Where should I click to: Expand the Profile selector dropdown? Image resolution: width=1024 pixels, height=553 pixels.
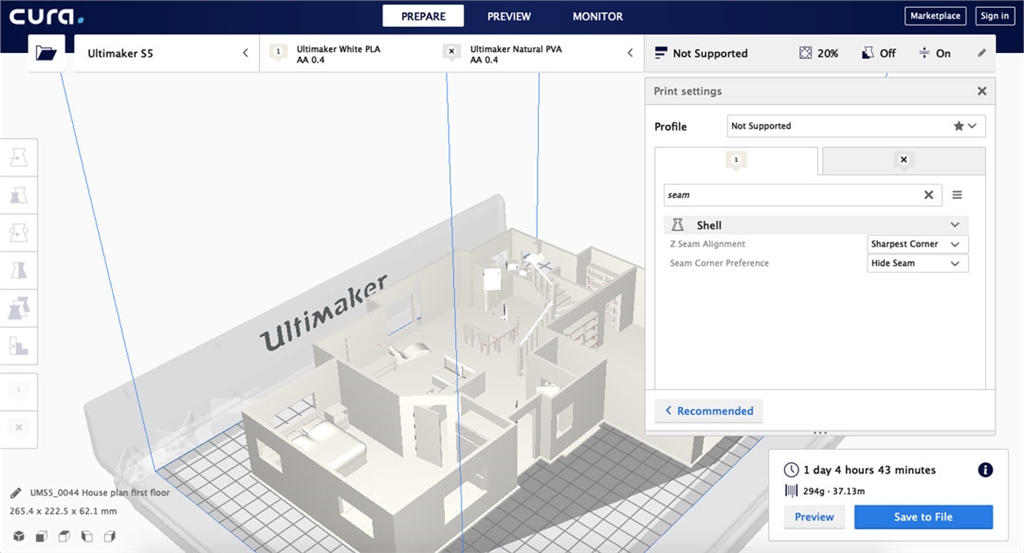pyautogui.click(x=855, y=126)
